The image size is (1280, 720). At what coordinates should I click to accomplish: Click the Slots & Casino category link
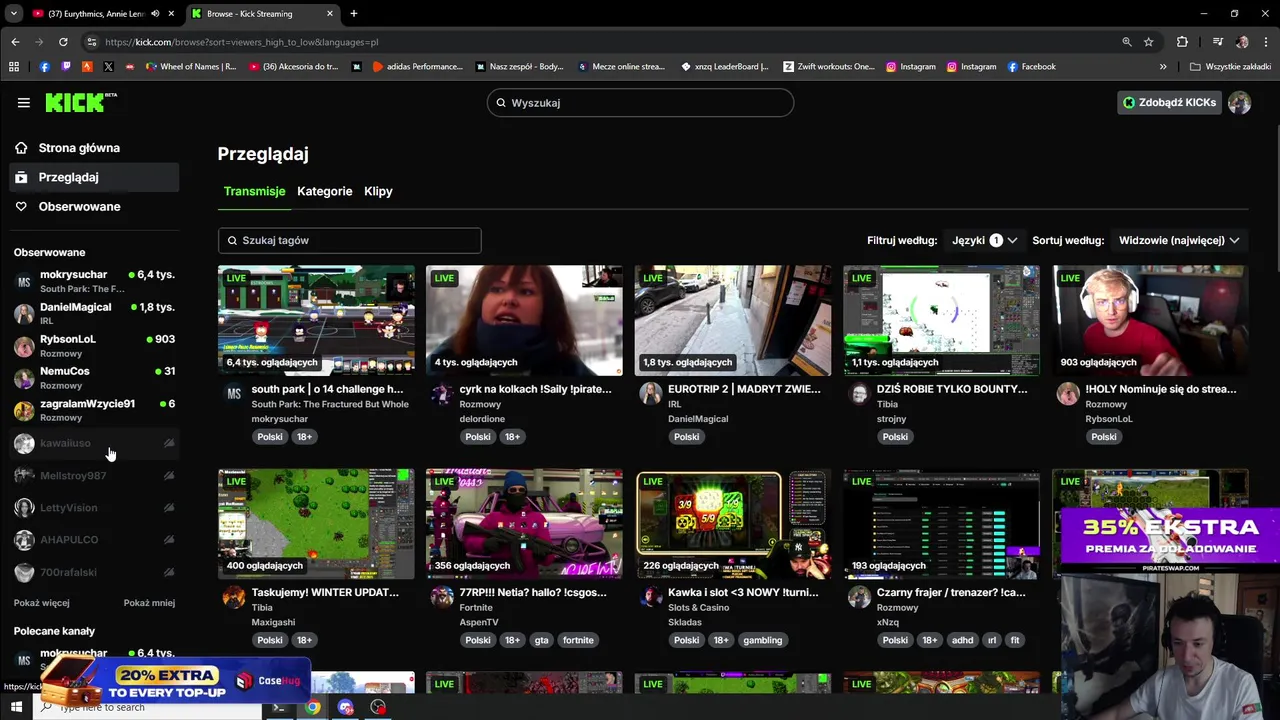pos(698,607)
